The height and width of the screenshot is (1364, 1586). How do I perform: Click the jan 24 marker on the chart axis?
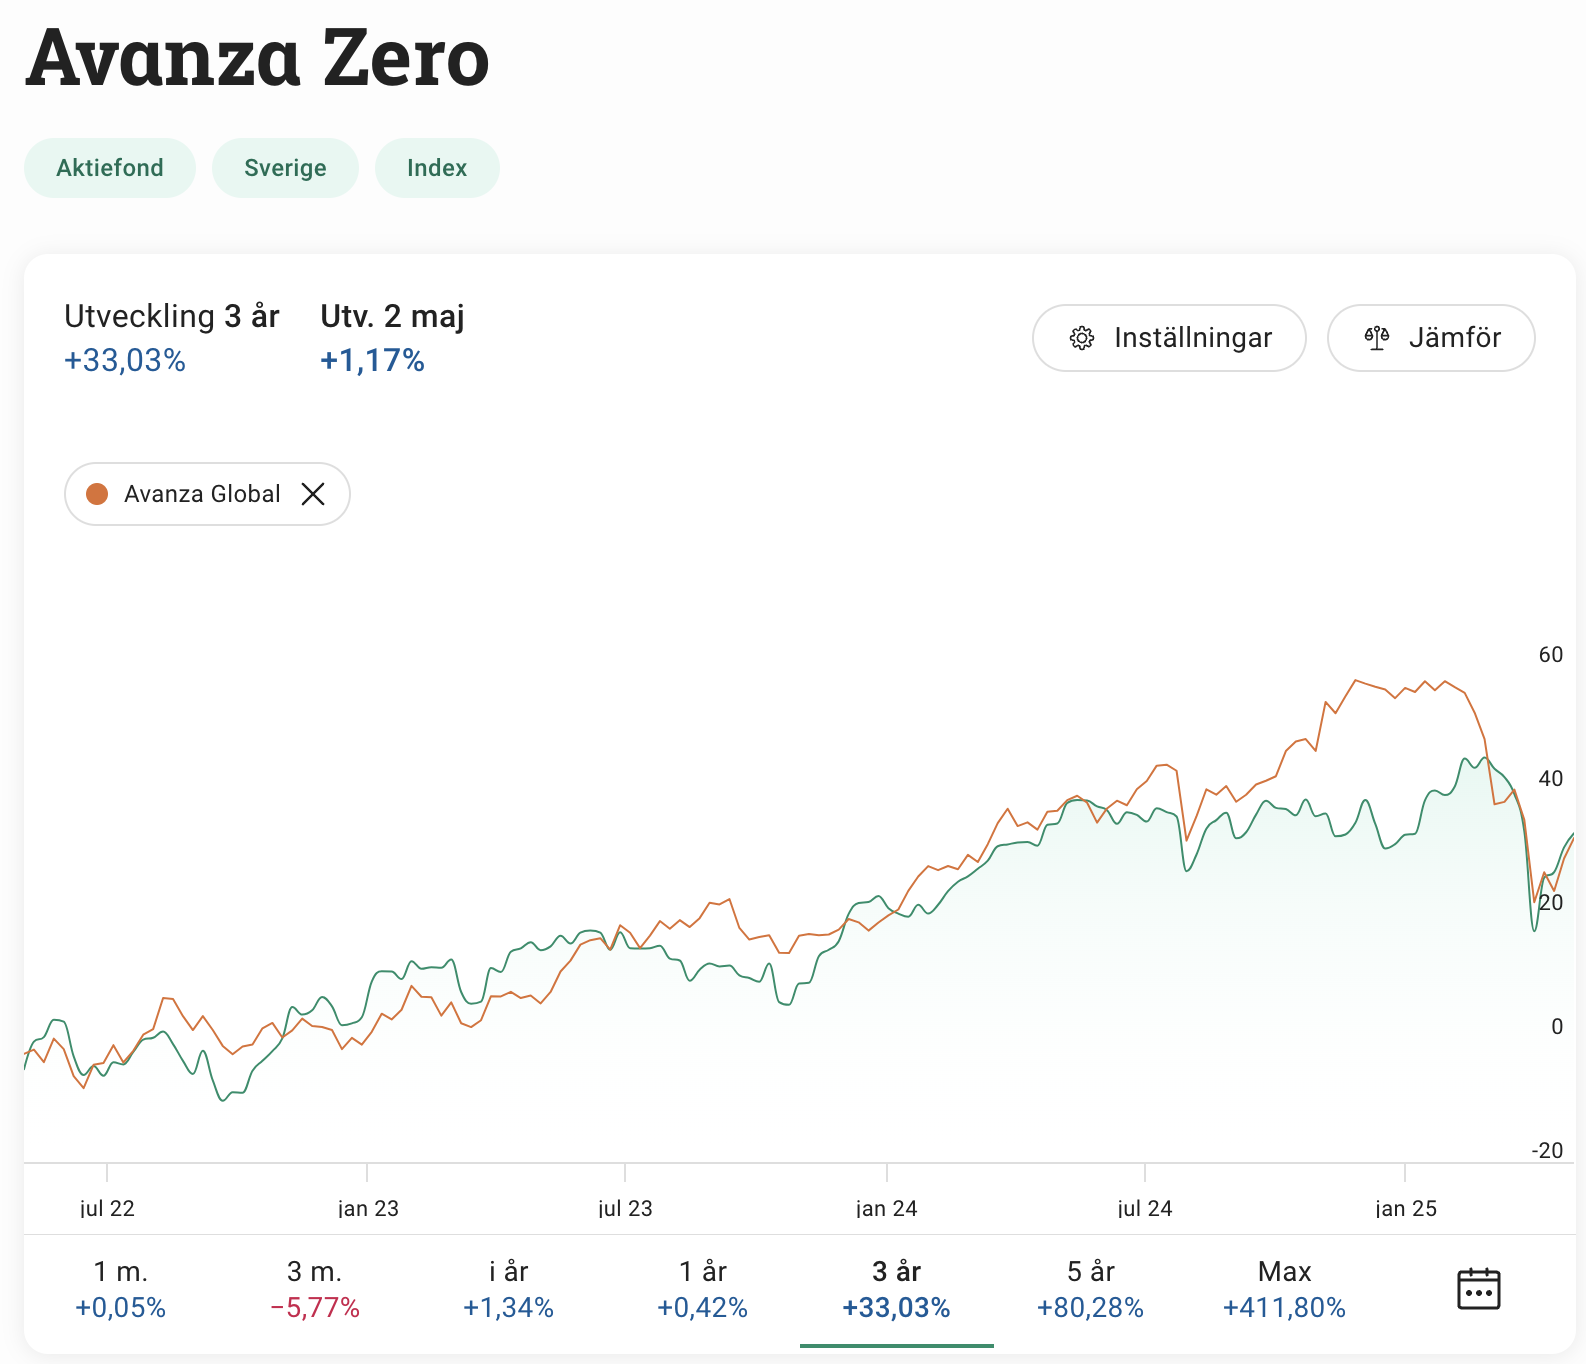(886, 1208)
